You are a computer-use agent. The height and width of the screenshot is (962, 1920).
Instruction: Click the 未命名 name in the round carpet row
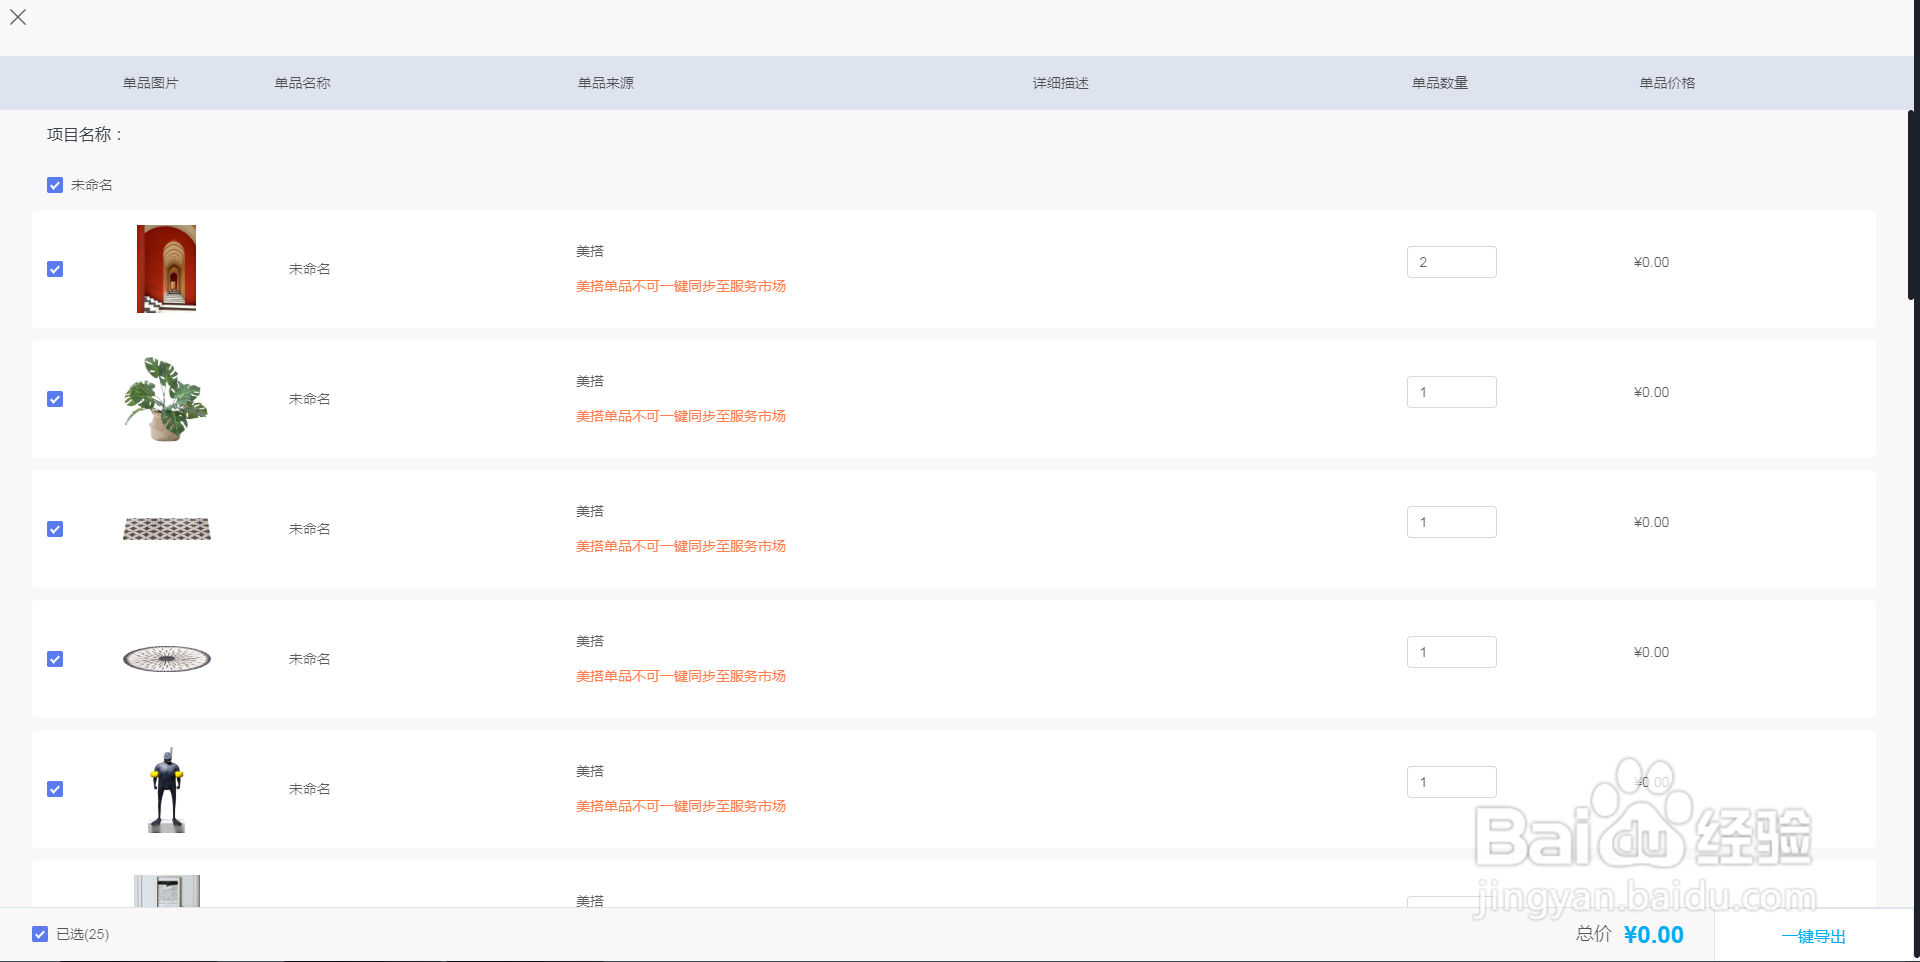tap(310, 659)
